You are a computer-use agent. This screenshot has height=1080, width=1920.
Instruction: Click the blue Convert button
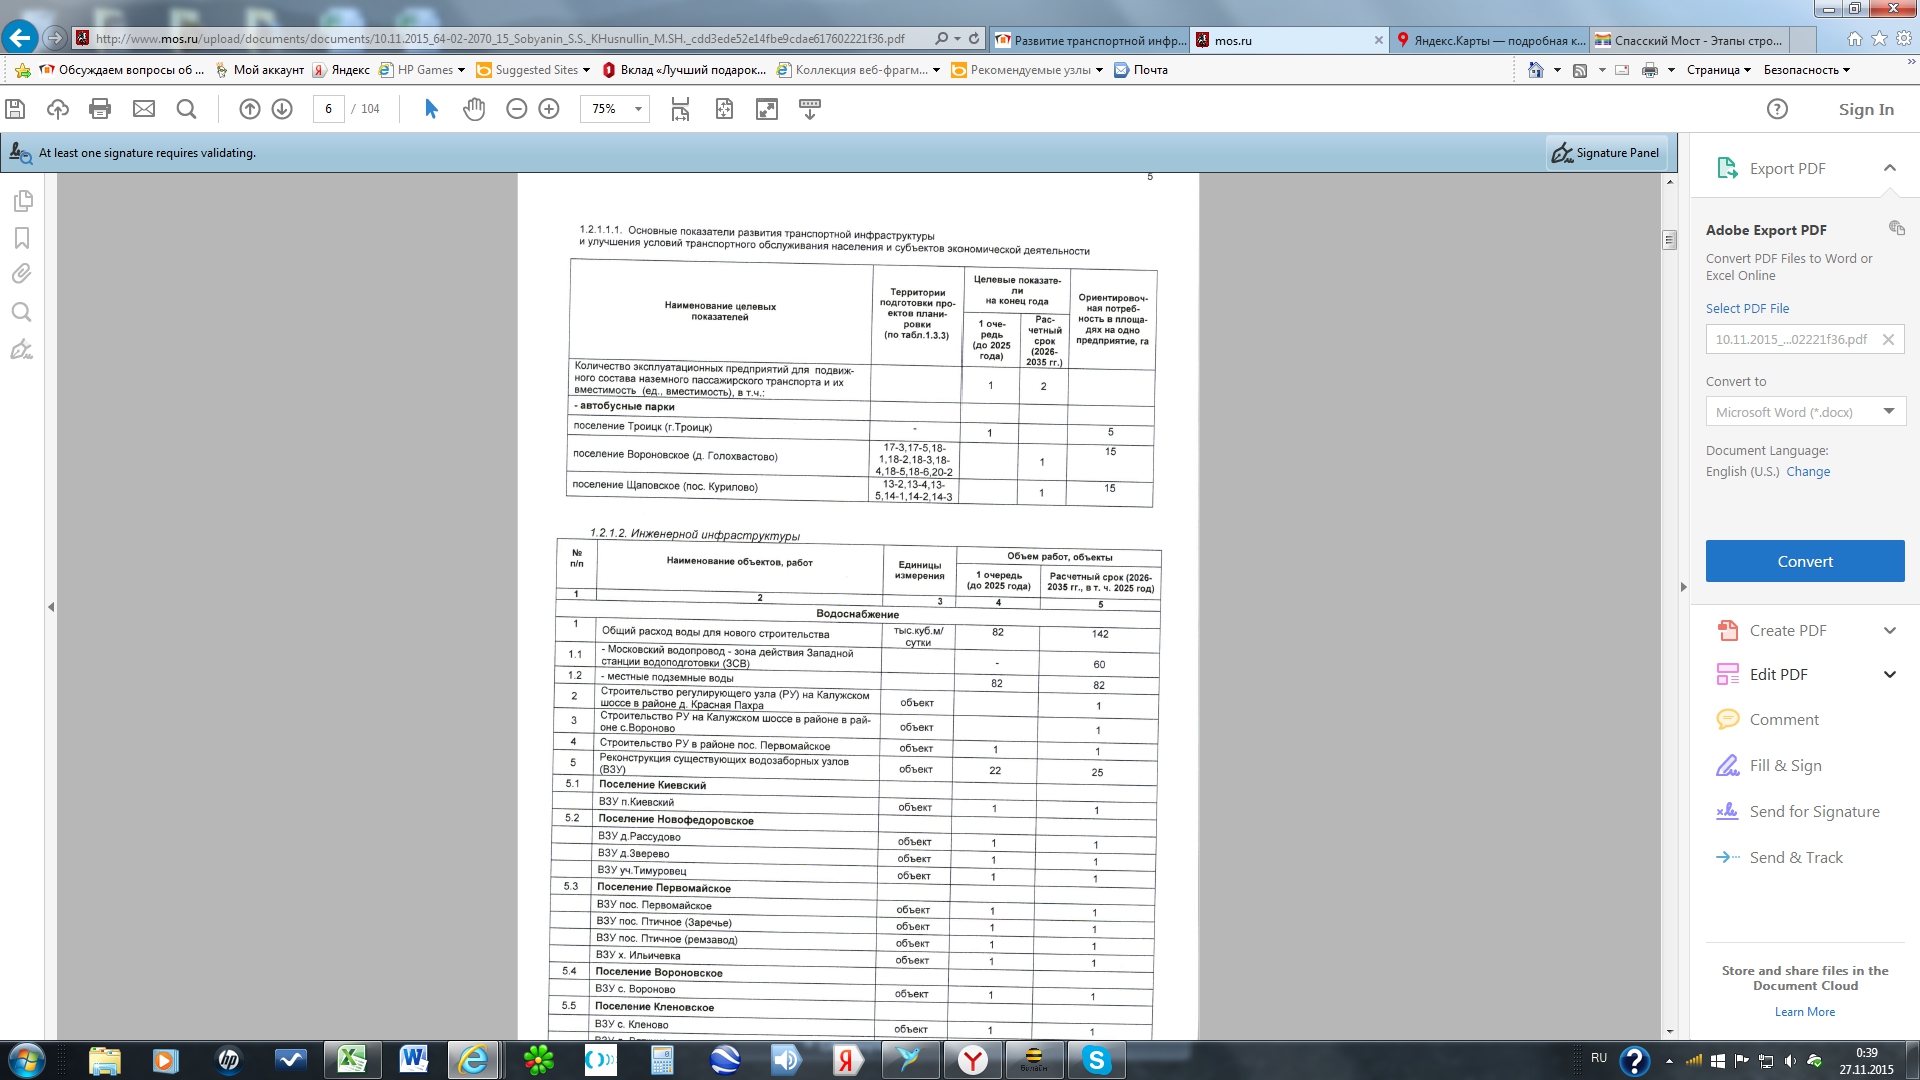coord(1804,561)
